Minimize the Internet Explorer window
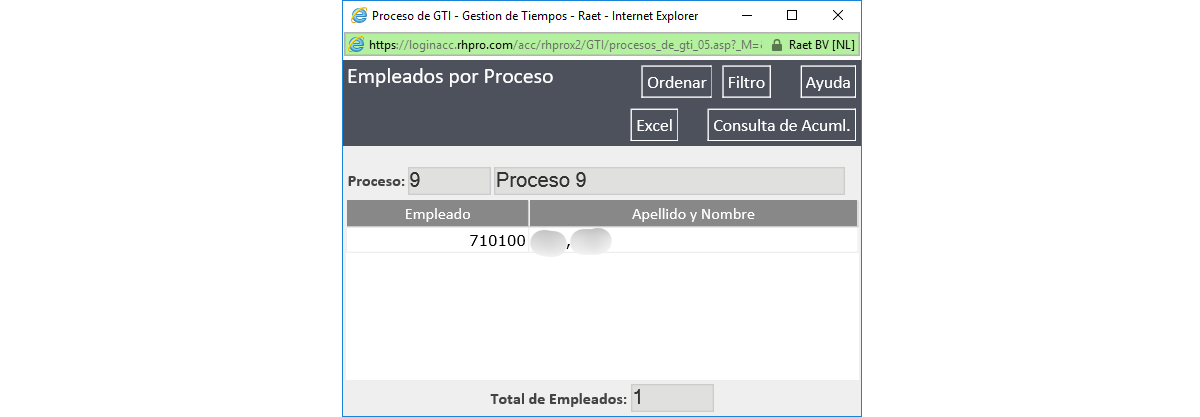This screenshot has width=1200, height=417. pos(745,16)
